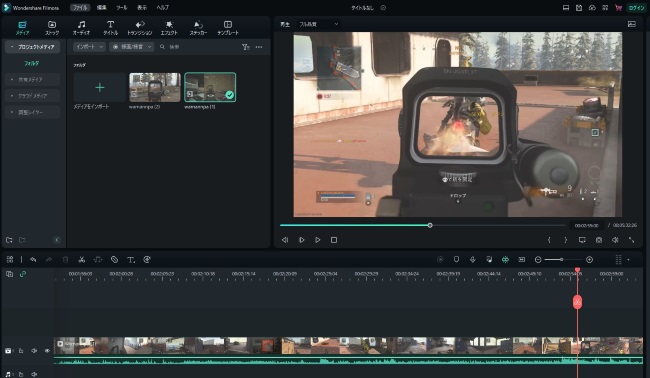650x378 pixels.
Task: Lock the video track
Action: (21, 351)
